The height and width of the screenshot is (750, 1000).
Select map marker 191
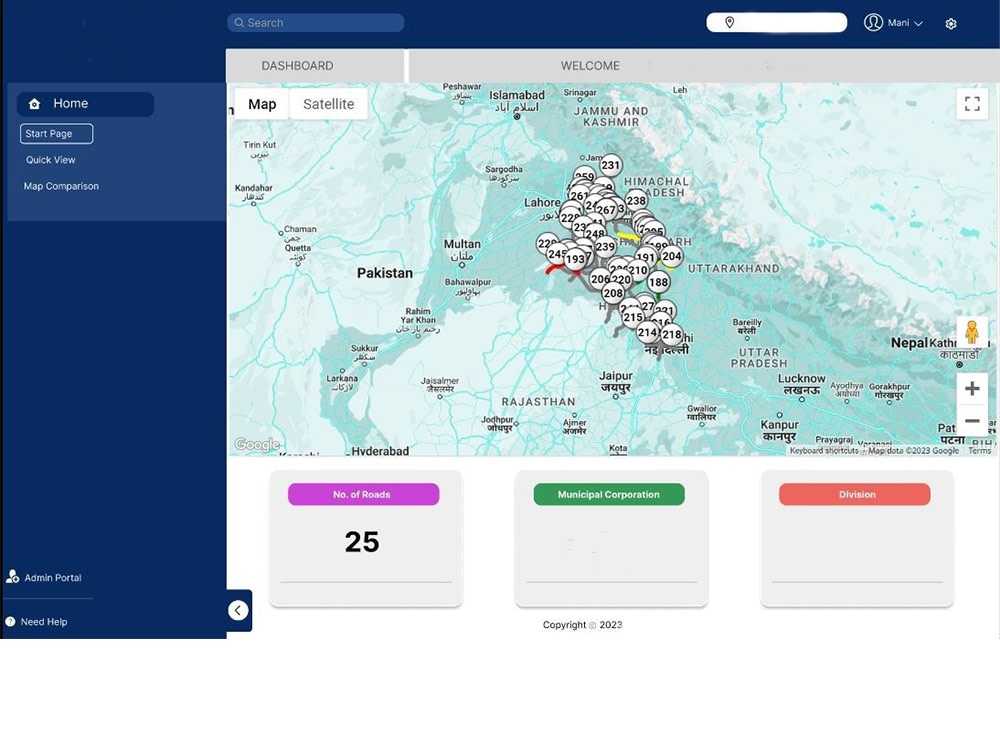point(645,258)
